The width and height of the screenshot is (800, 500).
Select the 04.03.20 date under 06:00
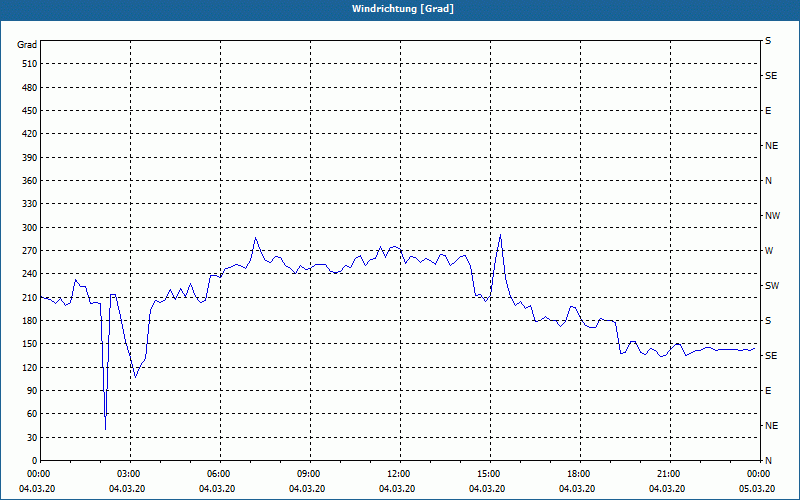[216, 489]
